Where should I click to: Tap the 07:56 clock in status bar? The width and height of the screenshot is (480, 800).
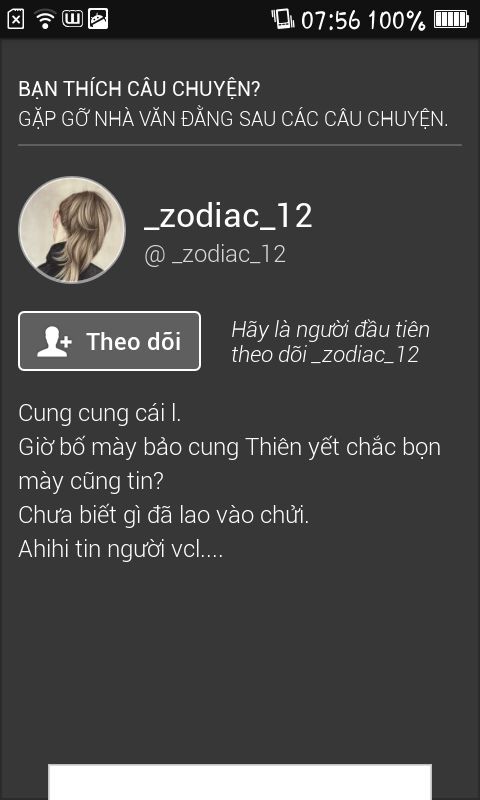331,20
